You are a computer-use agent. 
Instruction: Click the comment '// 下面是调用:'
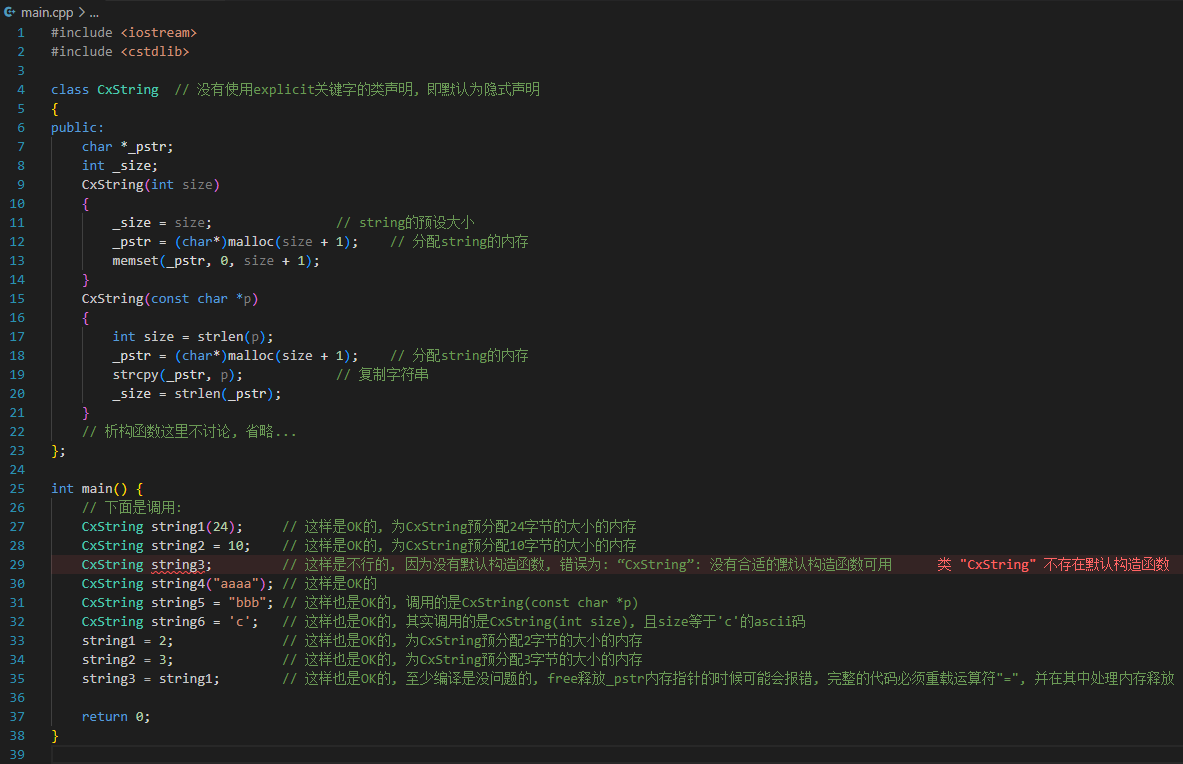tap(132, 507)
